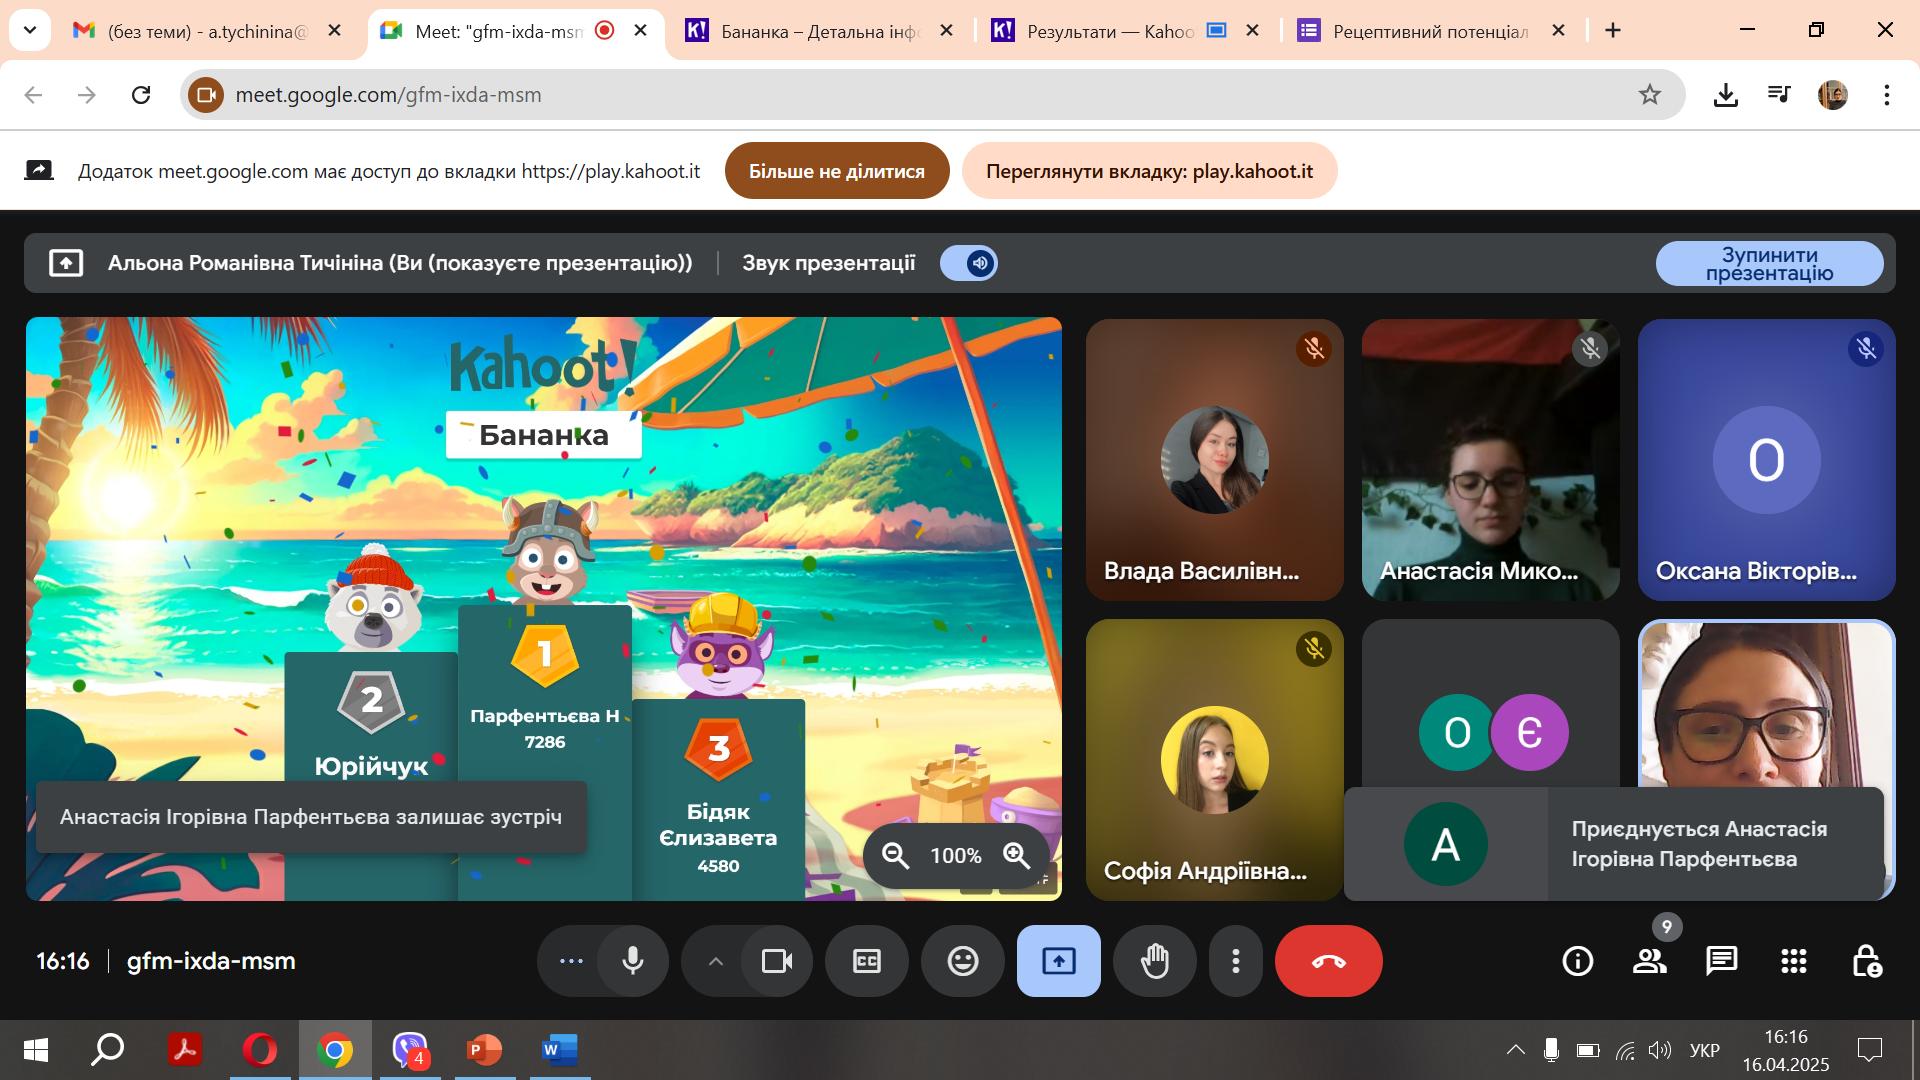Open host controls lock icon
Screen dimensions: 1920x1080
pyautogui.click(x=1866, y=961)
